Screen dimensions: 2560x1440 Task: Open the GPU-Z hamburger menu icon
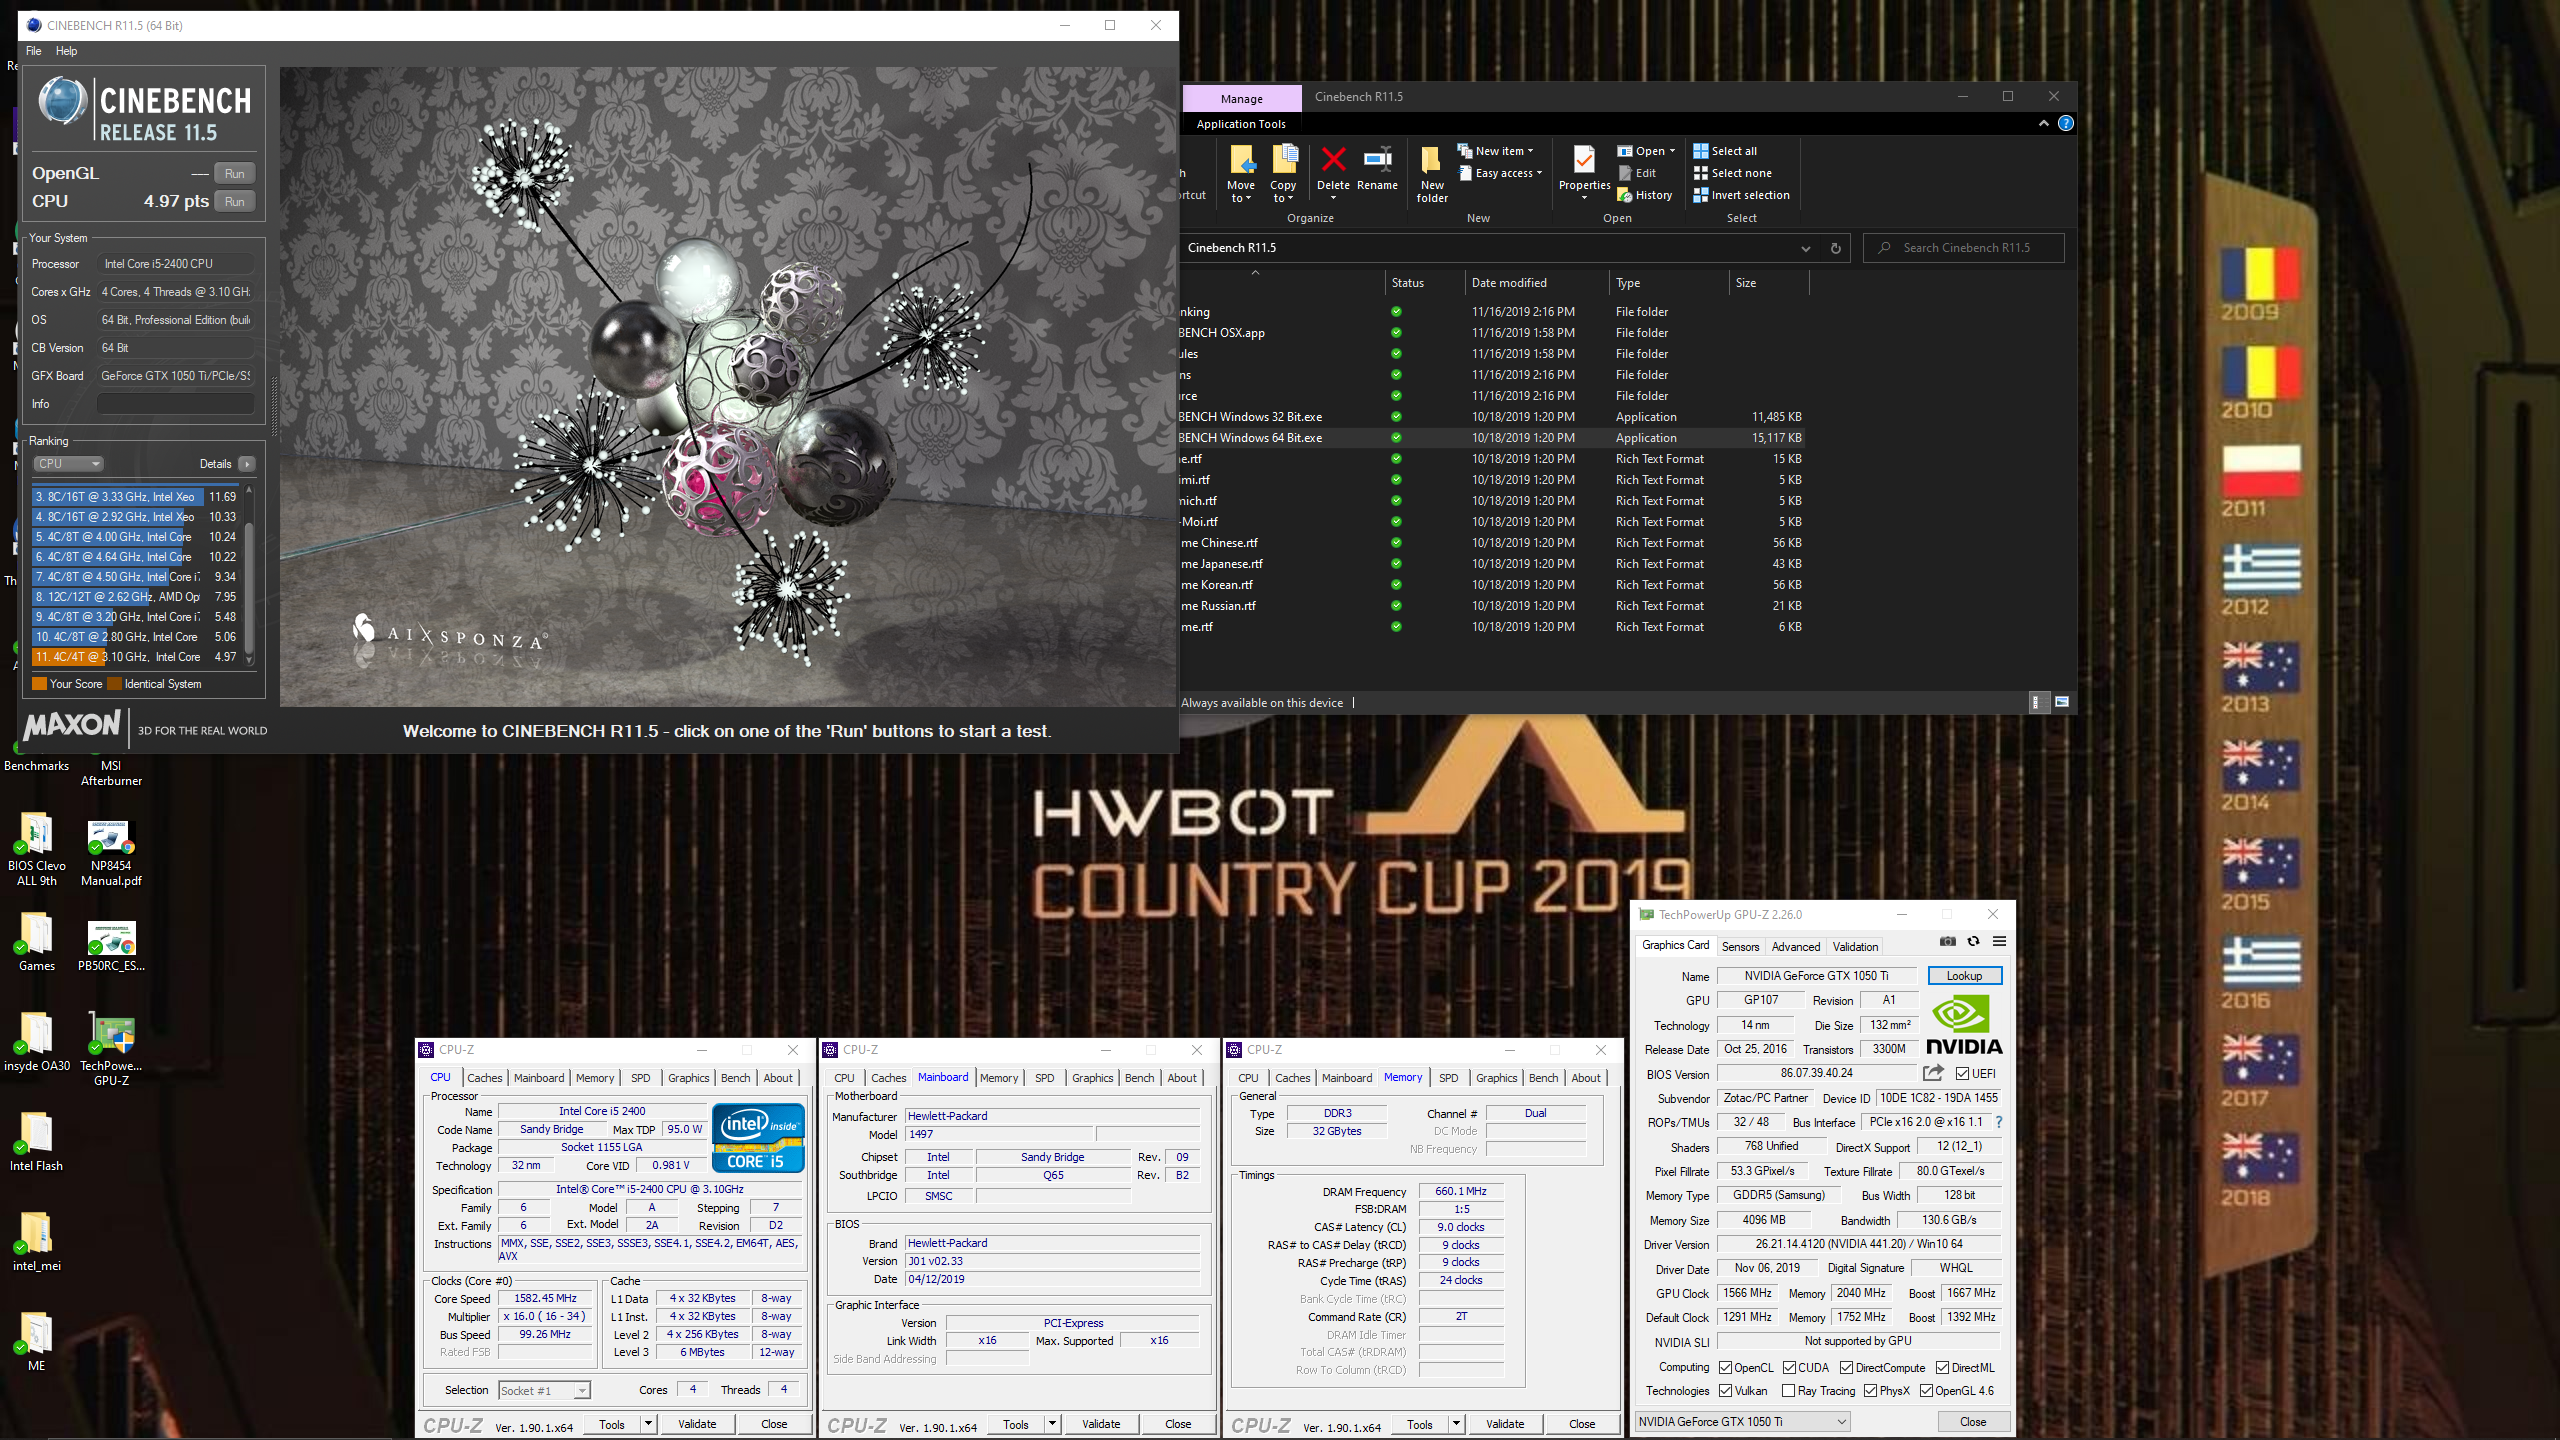click(1999, 941)
